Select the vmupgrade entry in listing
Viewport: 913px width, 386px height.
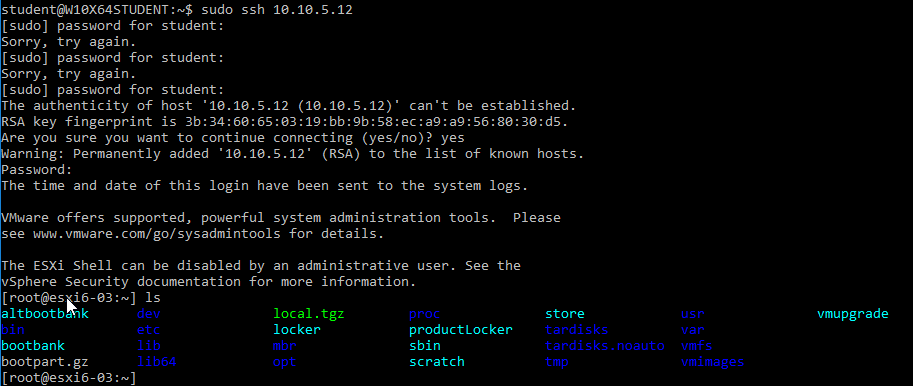852,314
